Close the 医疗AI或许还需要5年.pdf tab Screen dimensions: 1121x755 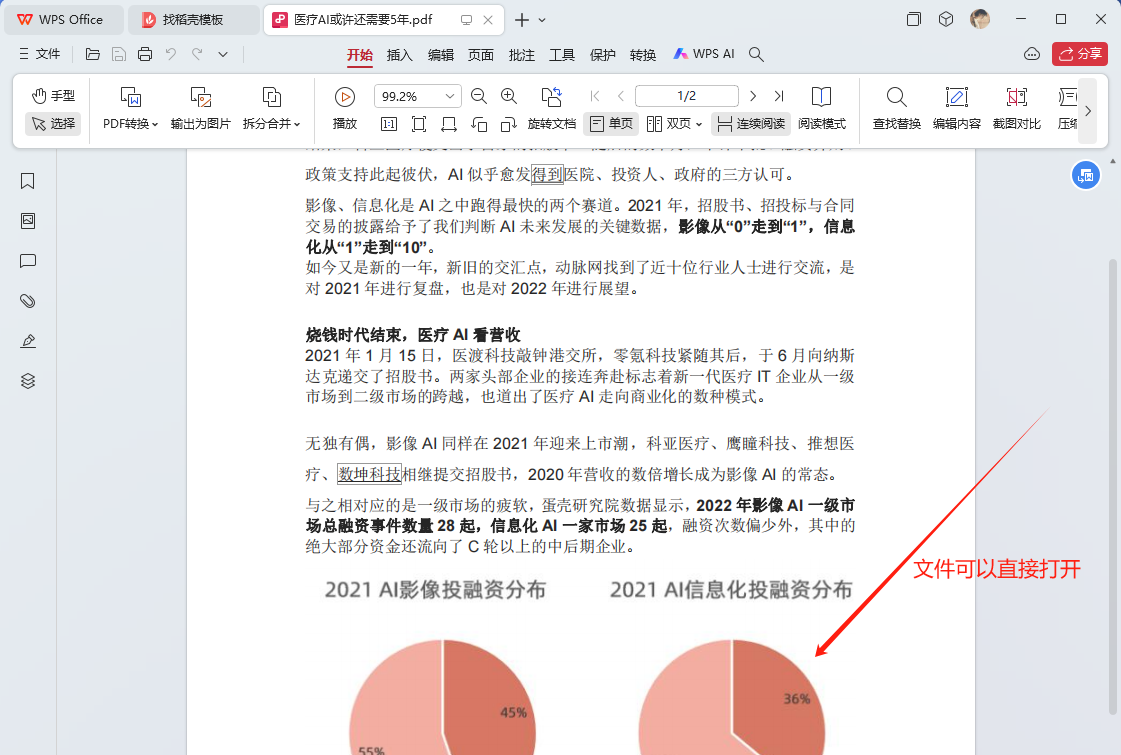(488, 20)
